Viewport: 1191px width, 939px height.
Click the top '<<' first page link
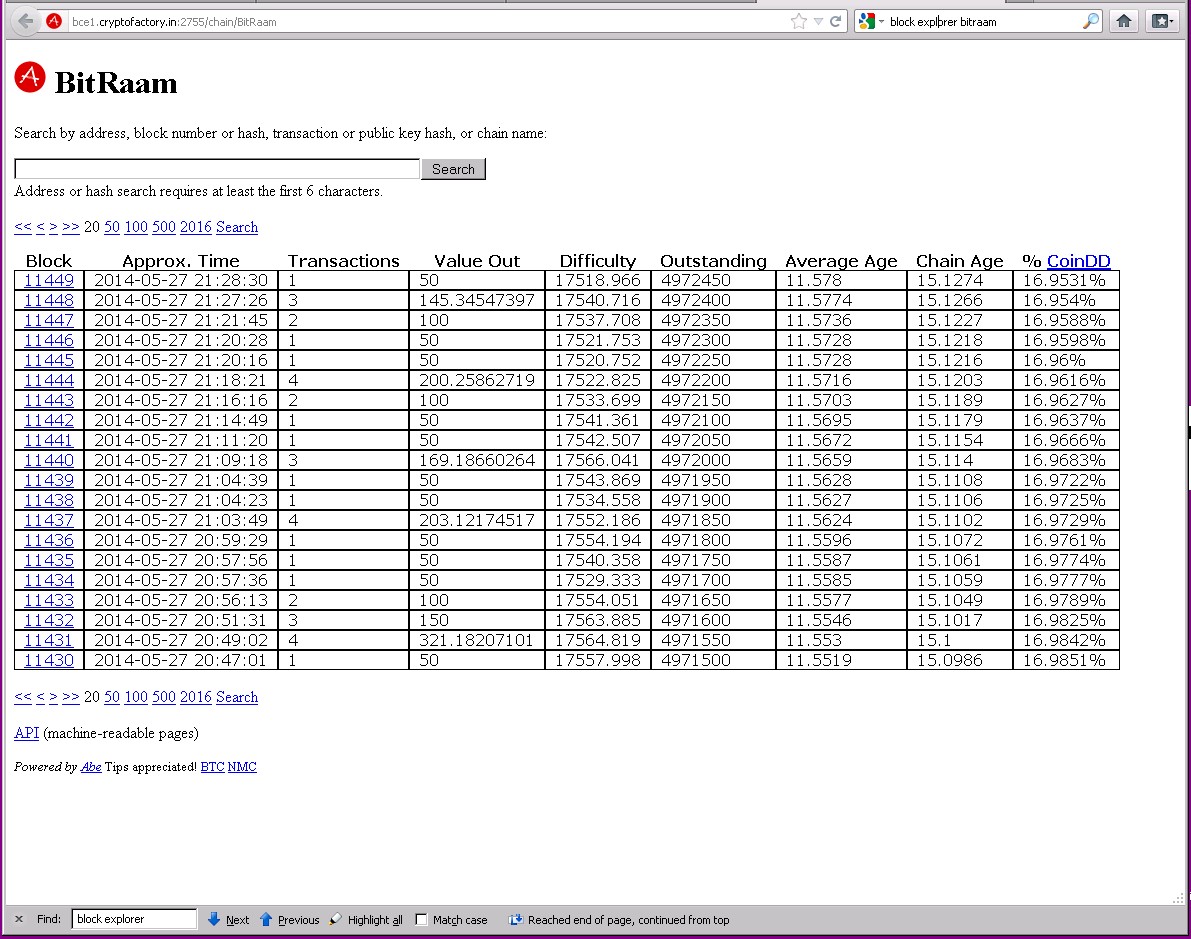click(23, 227)
